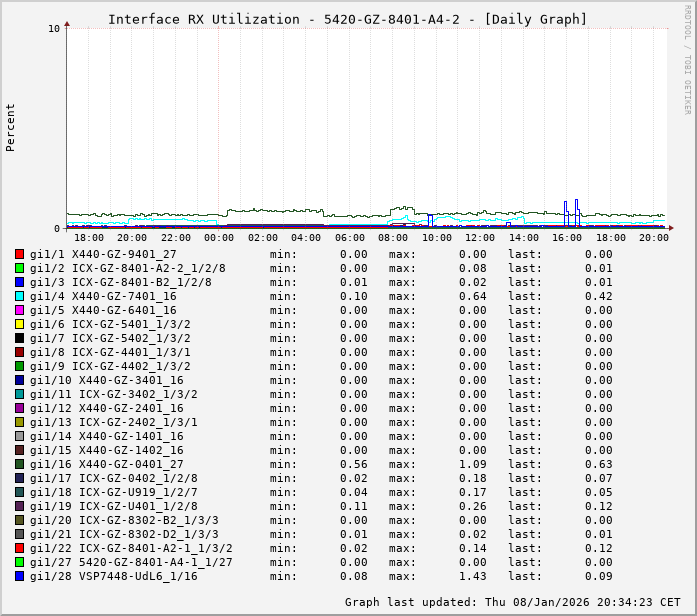The image size is (697, 616).
Task: Select the 08:00 tick label on x-axis
Action: [x=393, y=237]
